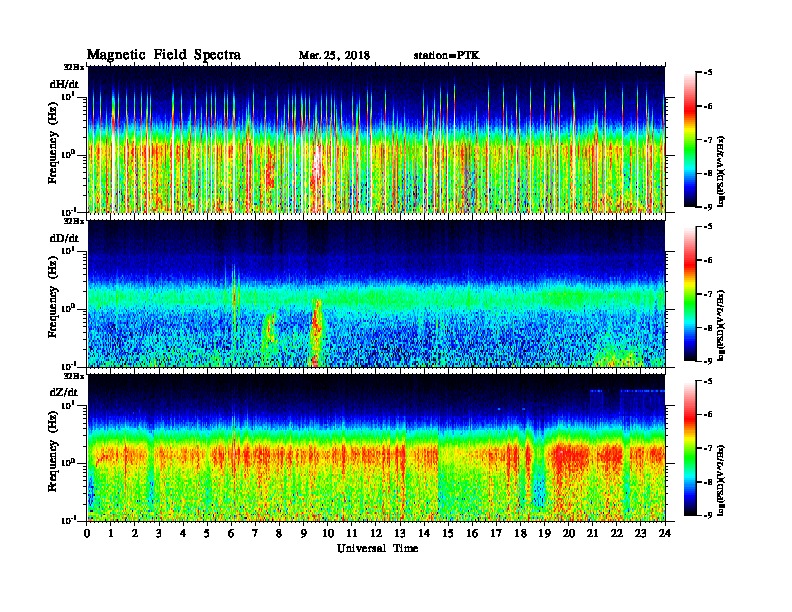Click the dZ/dt spectrogram plot
Viewport: 792px width, 612px height.
[x=376, y=447]
